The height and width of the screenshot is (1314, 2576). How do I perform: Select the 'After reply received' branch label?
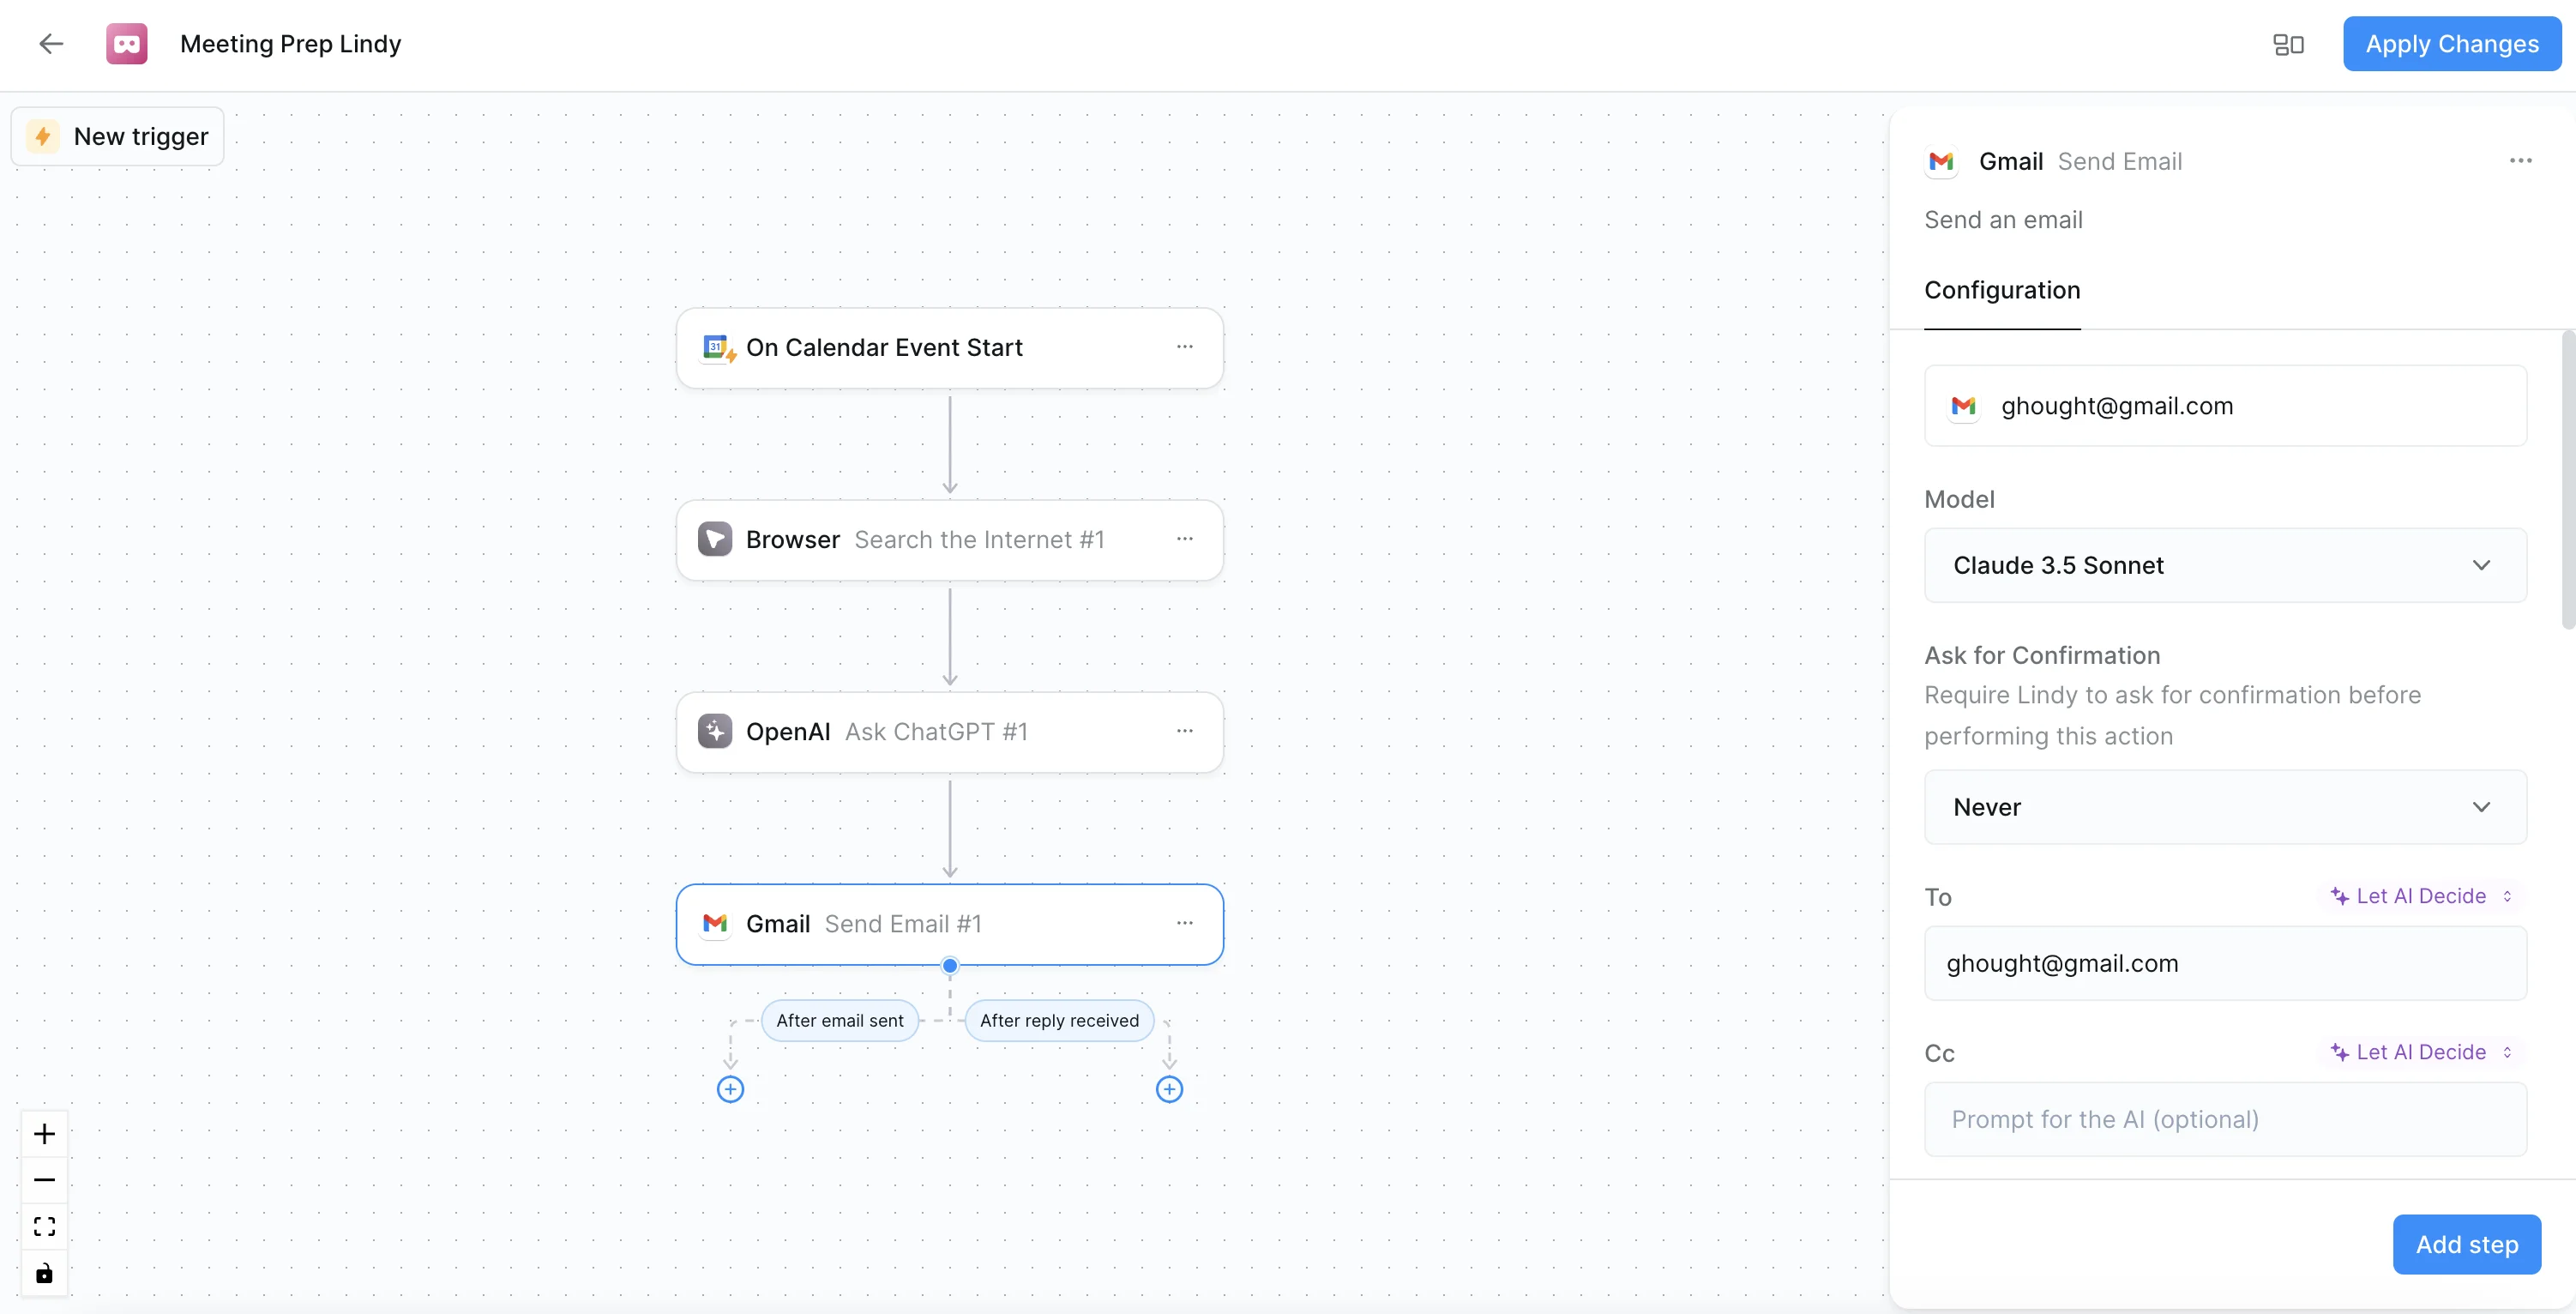click(x=1059, y=1020)
